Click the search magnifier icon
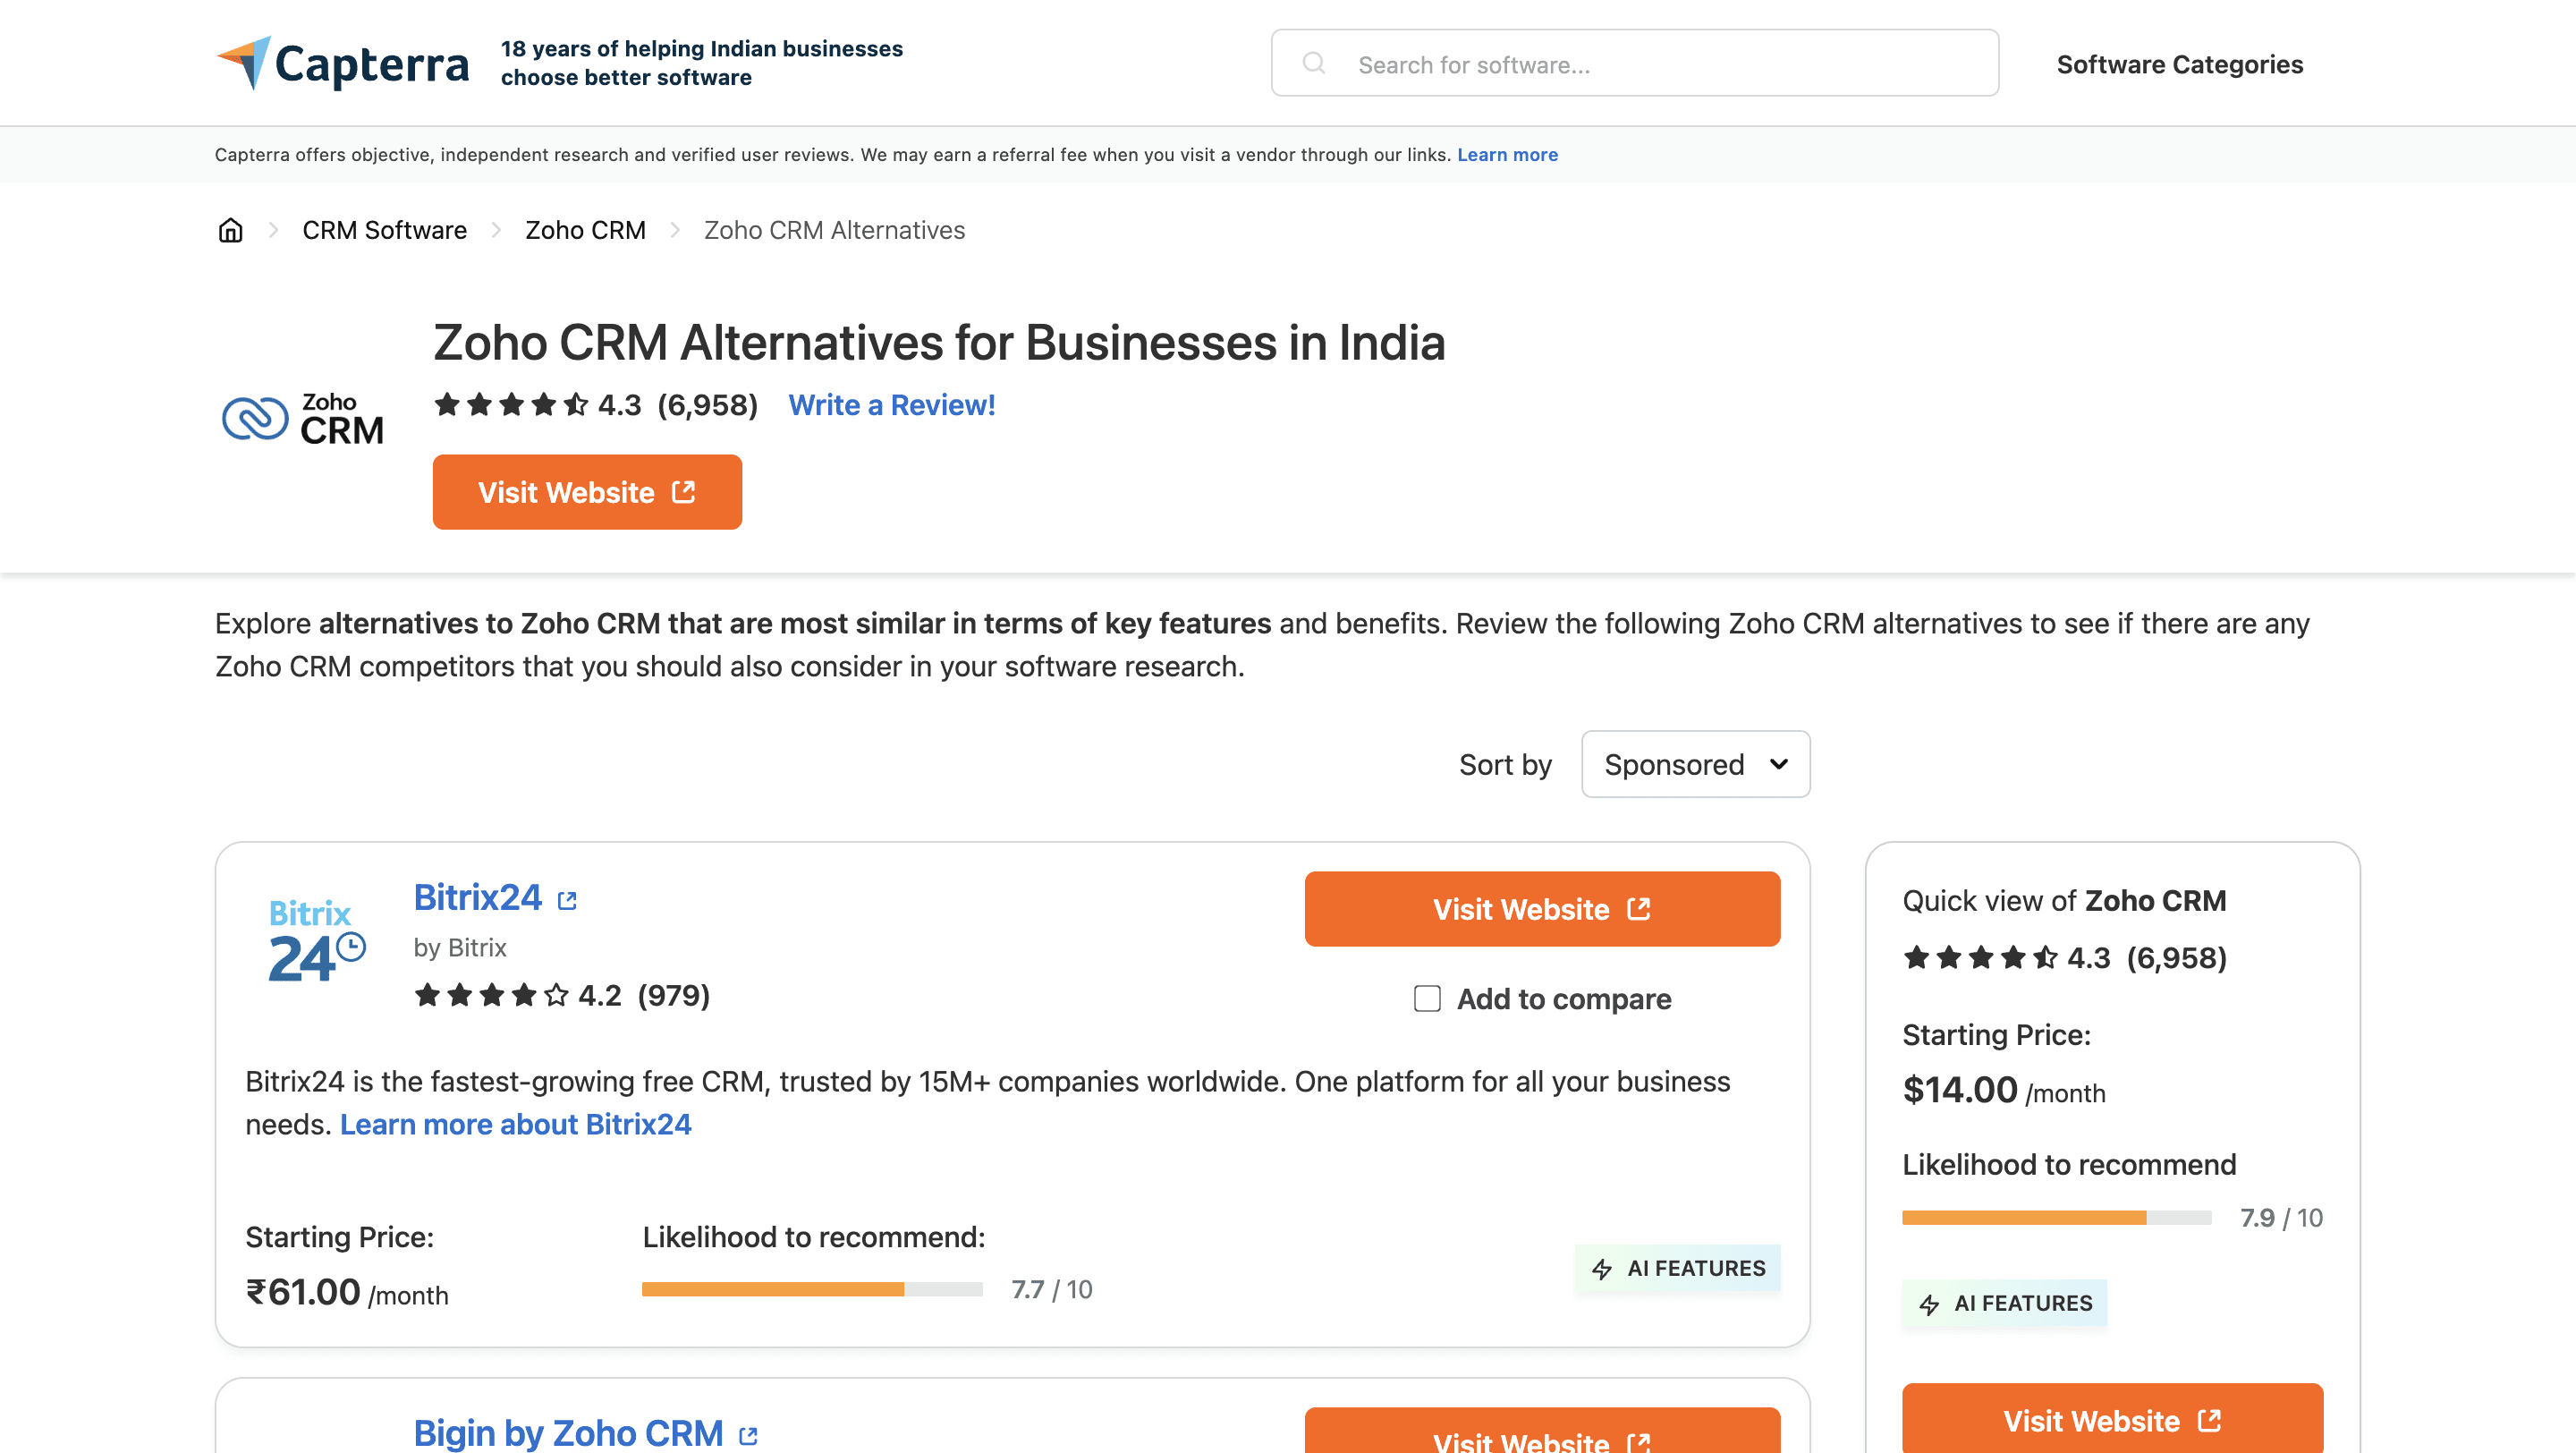 [1314, 63]
